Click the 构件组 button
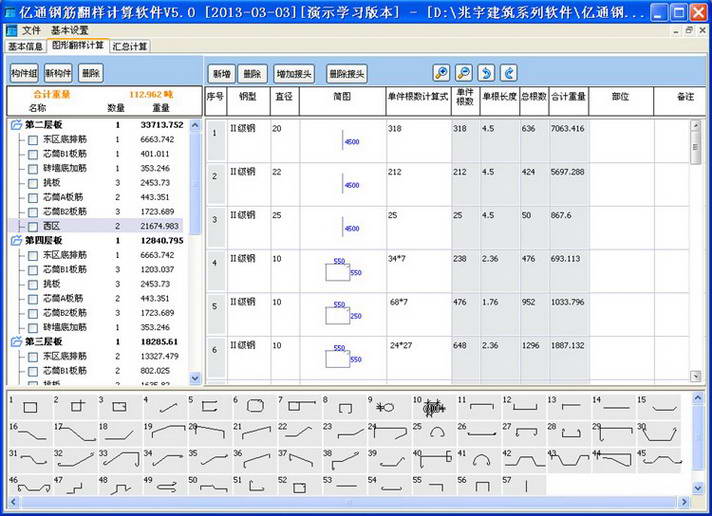Screen dimensions: 712x516 pyautogui.click(x=24, y=73)
